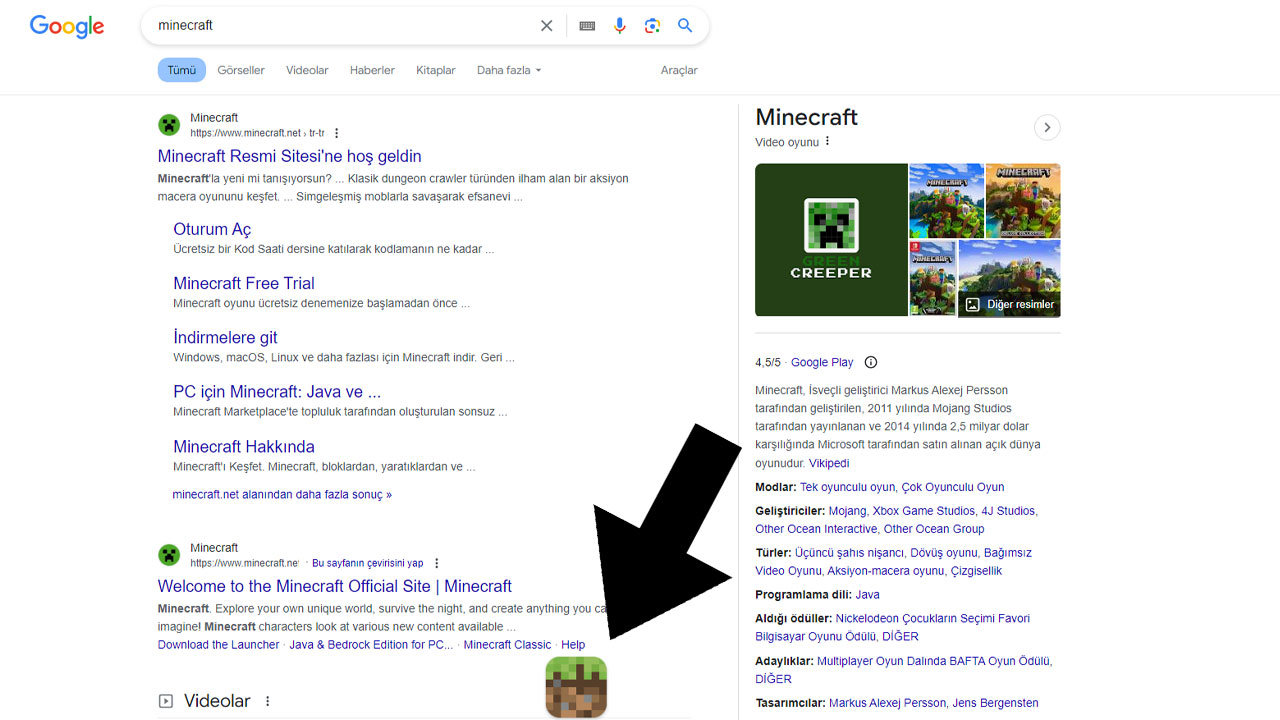Click the Markus Alexej Persson designer link
Viewport: 1280px width, 720px height.
click(887, 703)
